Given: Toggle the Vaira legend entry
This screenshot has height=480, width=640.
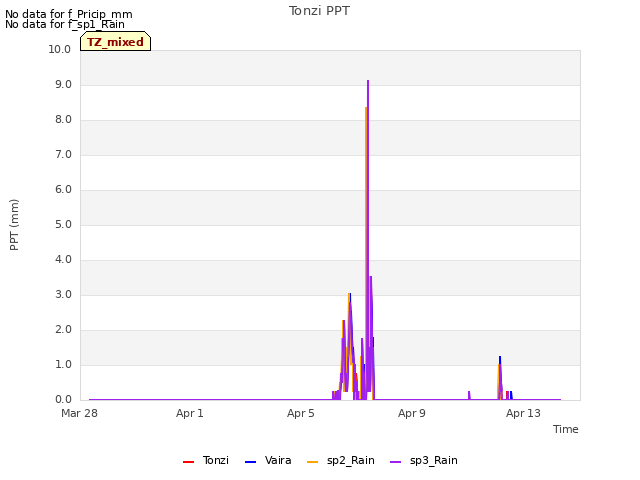Looking at the screenshot, I should (268, 460).
